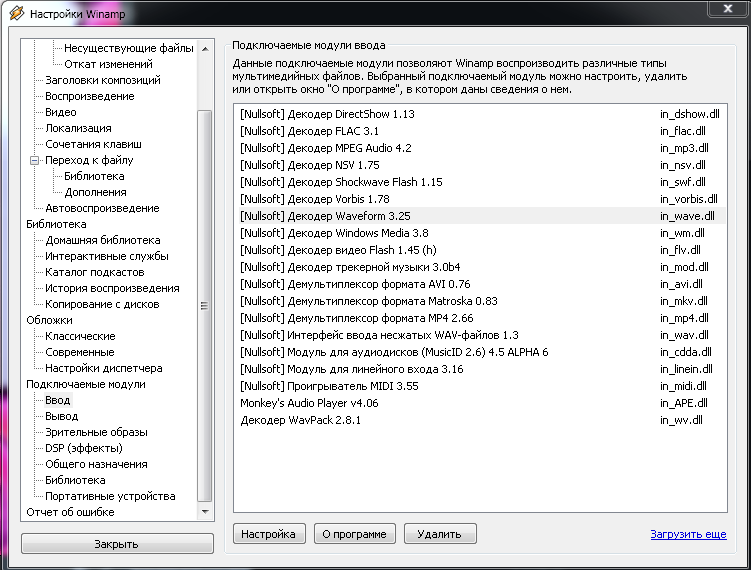Select the "Декодер Vorbis 1.78" row

point(480,199)
